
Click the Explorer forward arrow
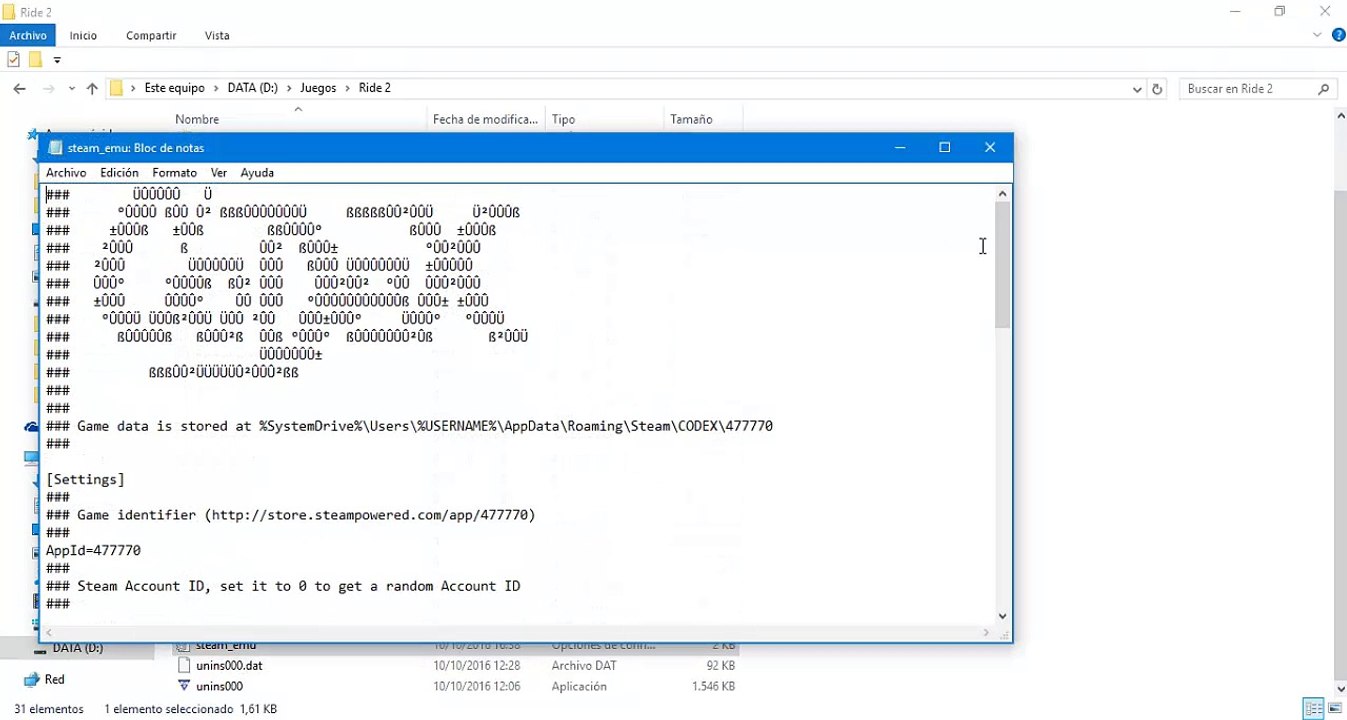(48, 88)
